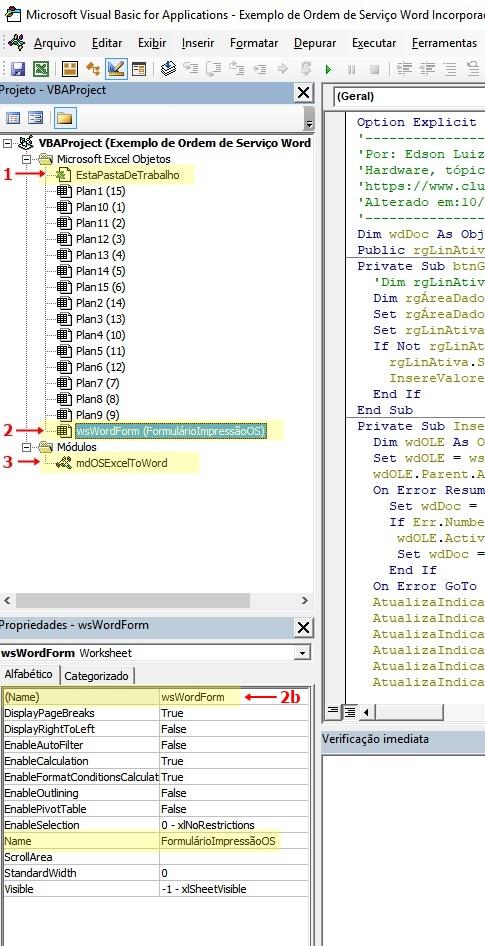Click the Outdent toolbar icon
This screenshot has width=485, height=946.
point(427,69)
